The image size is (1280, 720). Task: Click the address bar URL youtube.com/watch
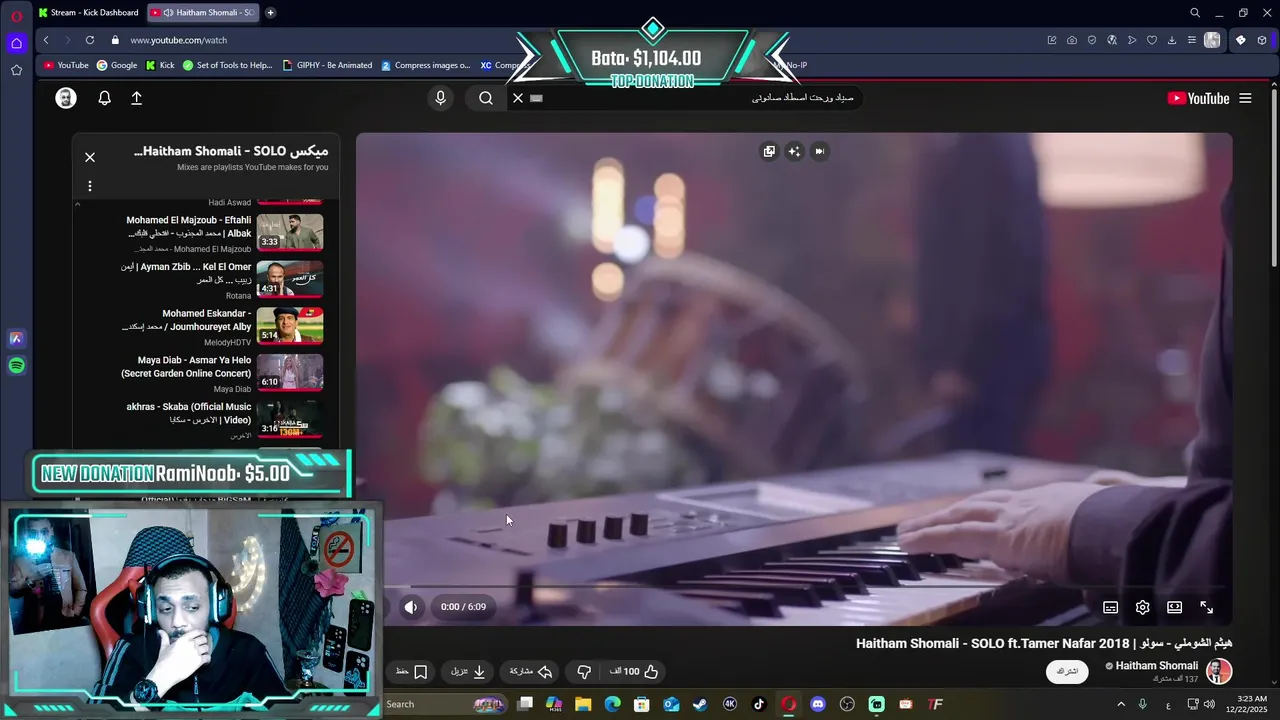[x=179, y=40]
